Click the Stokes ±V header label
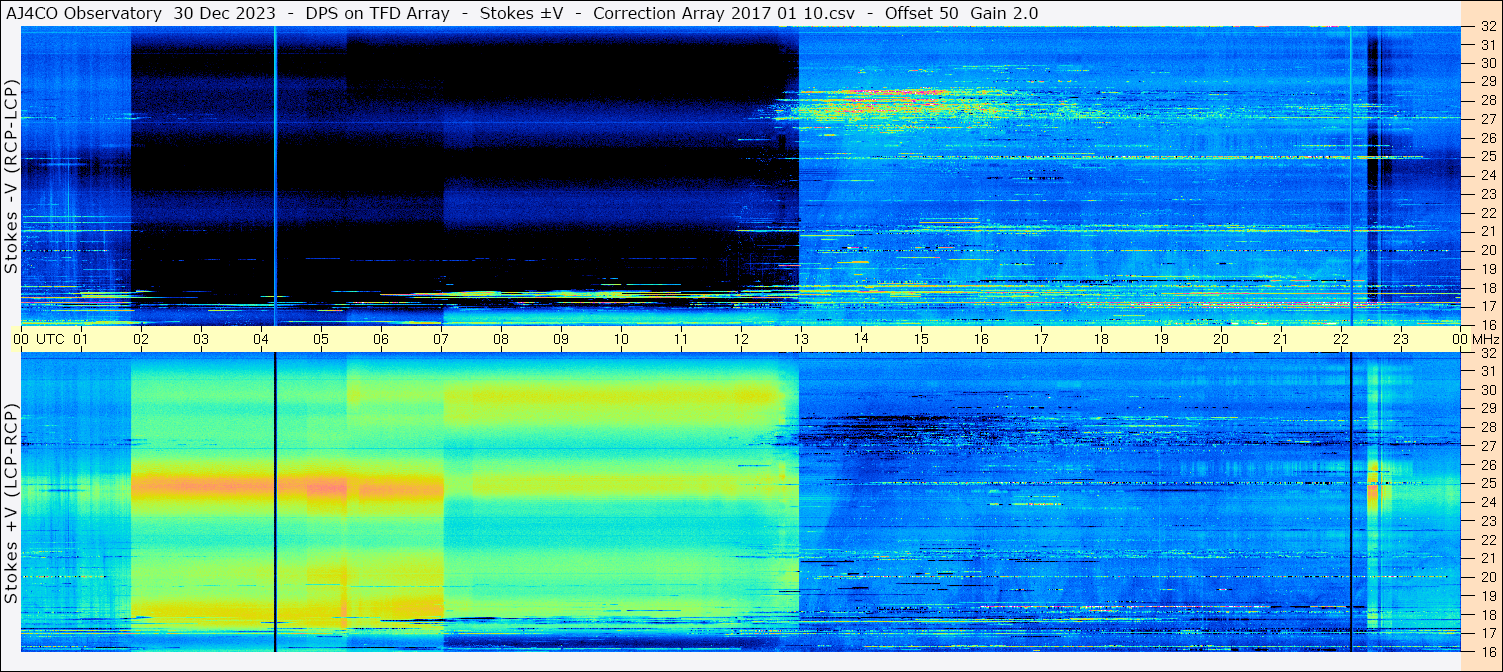 coord(522,14)
